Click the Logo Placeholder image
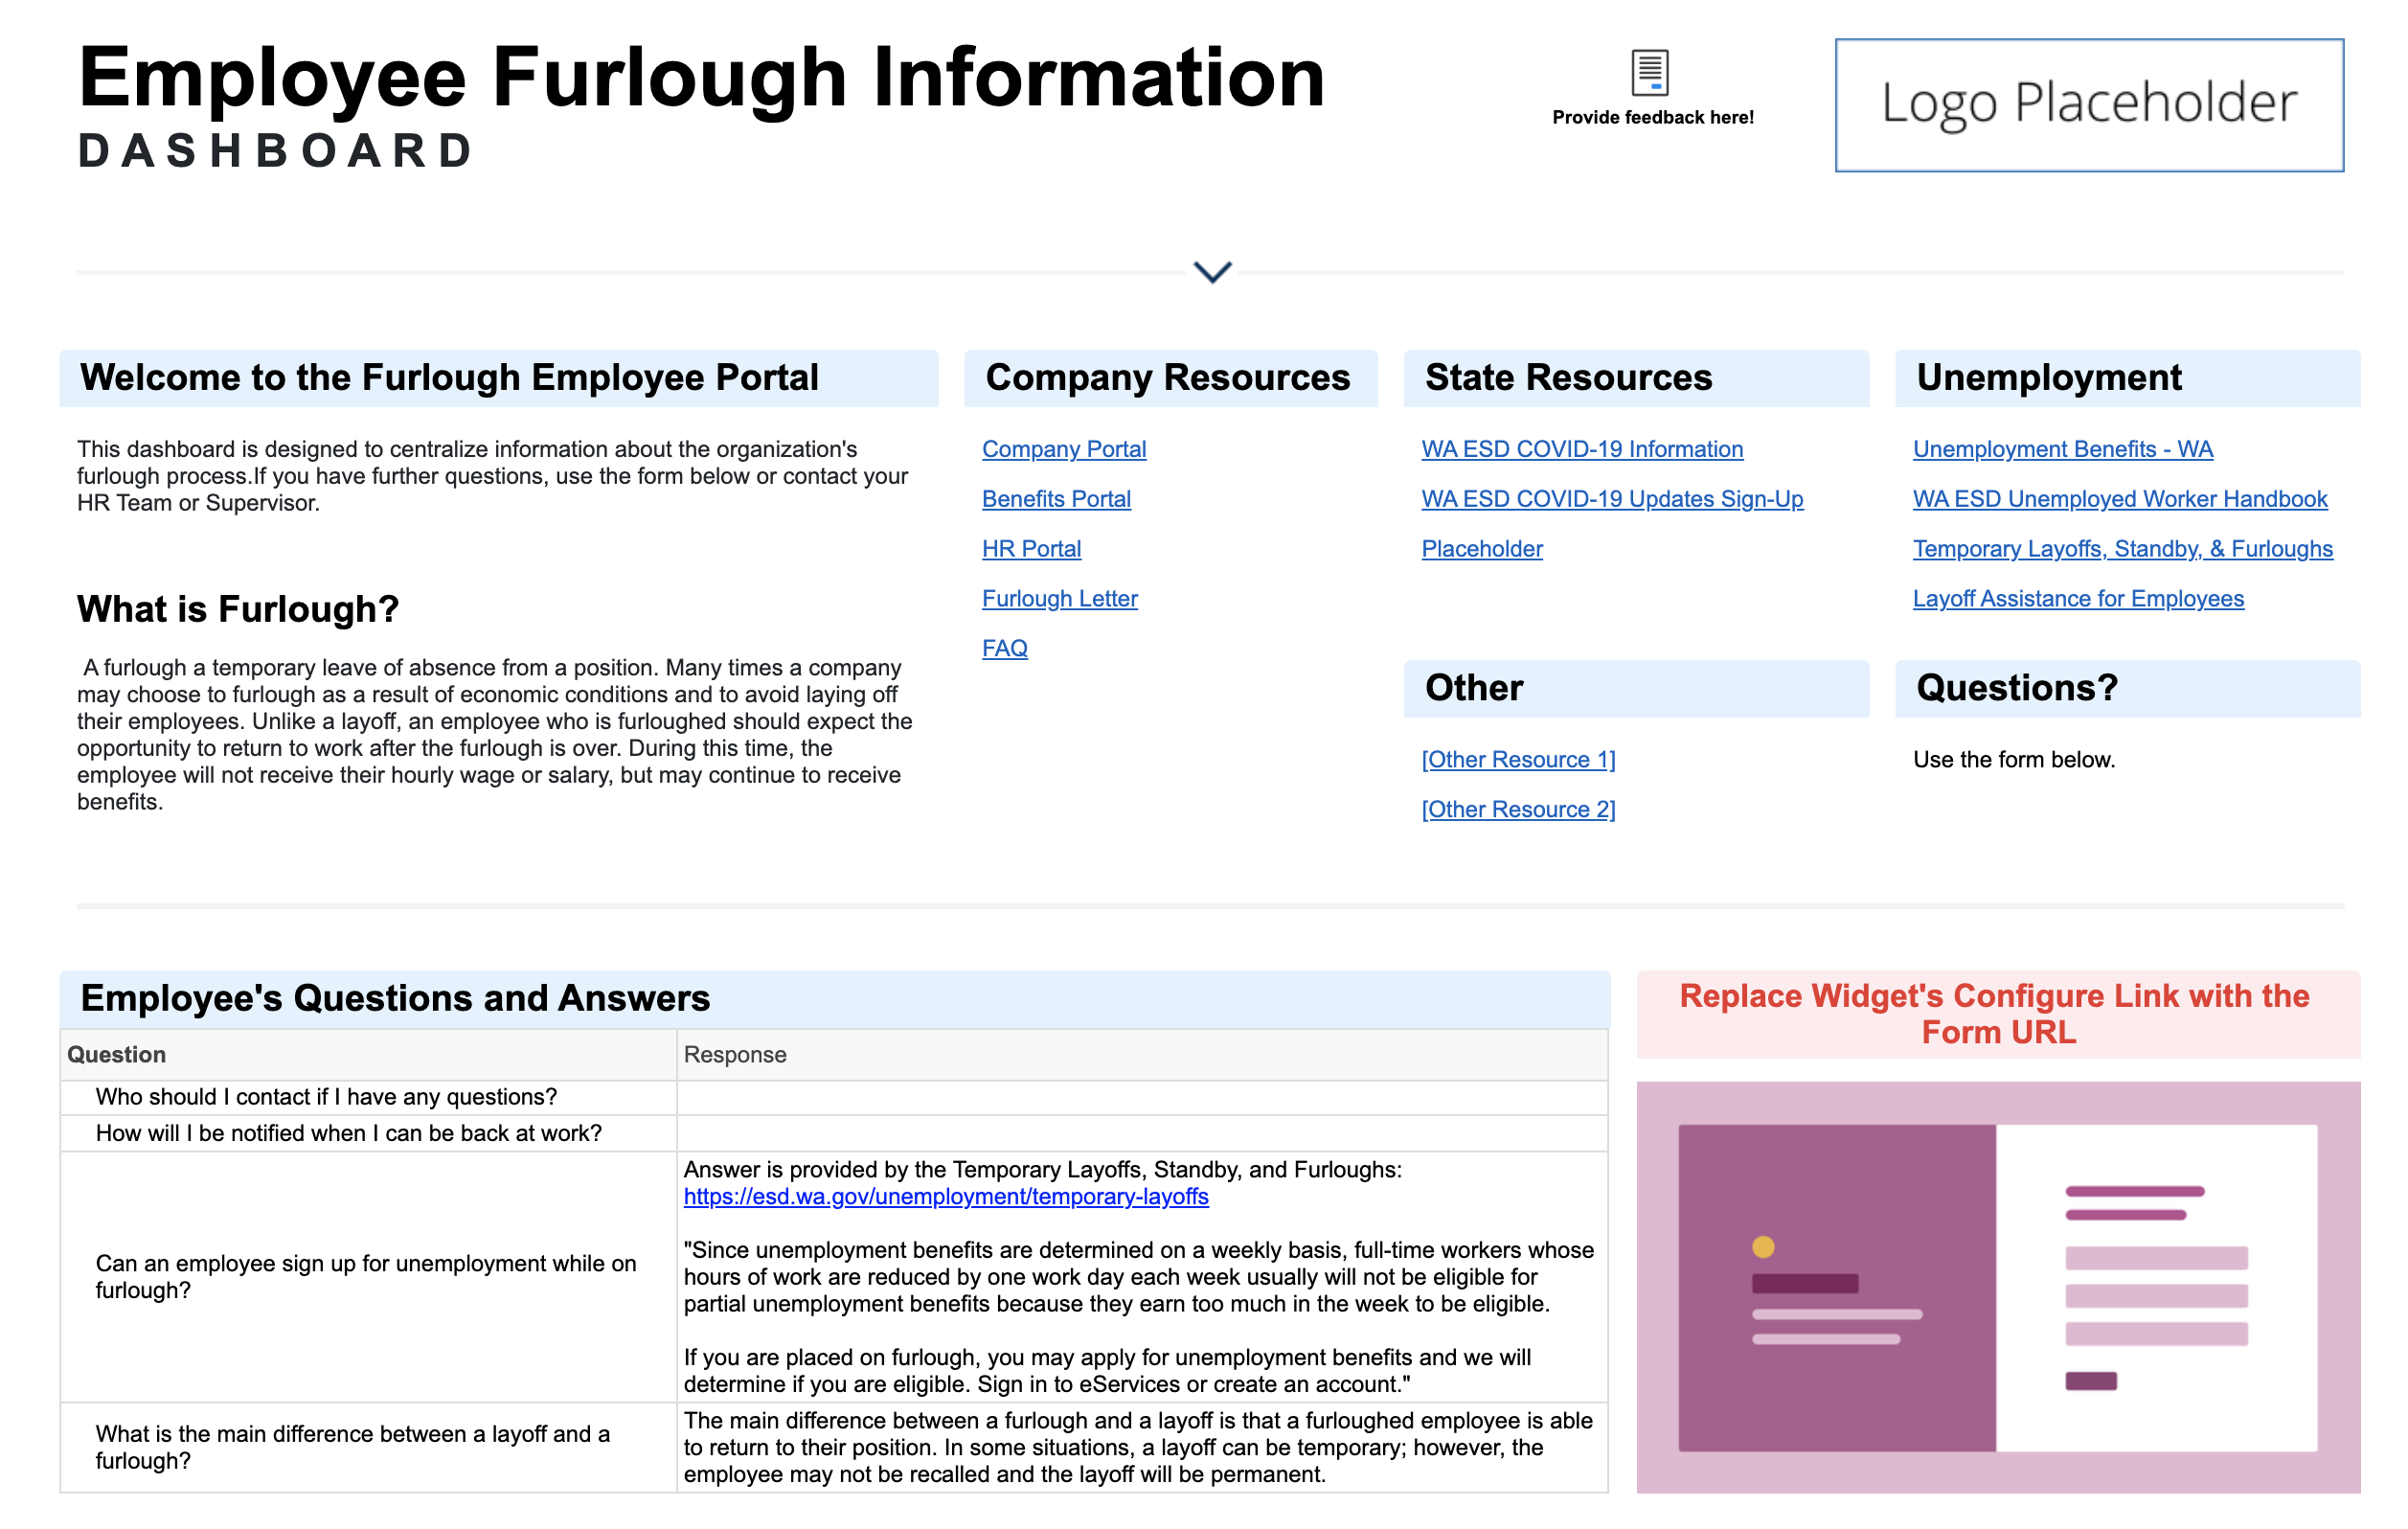This screenshot has height=1529, width=2408. (2088, 105)
